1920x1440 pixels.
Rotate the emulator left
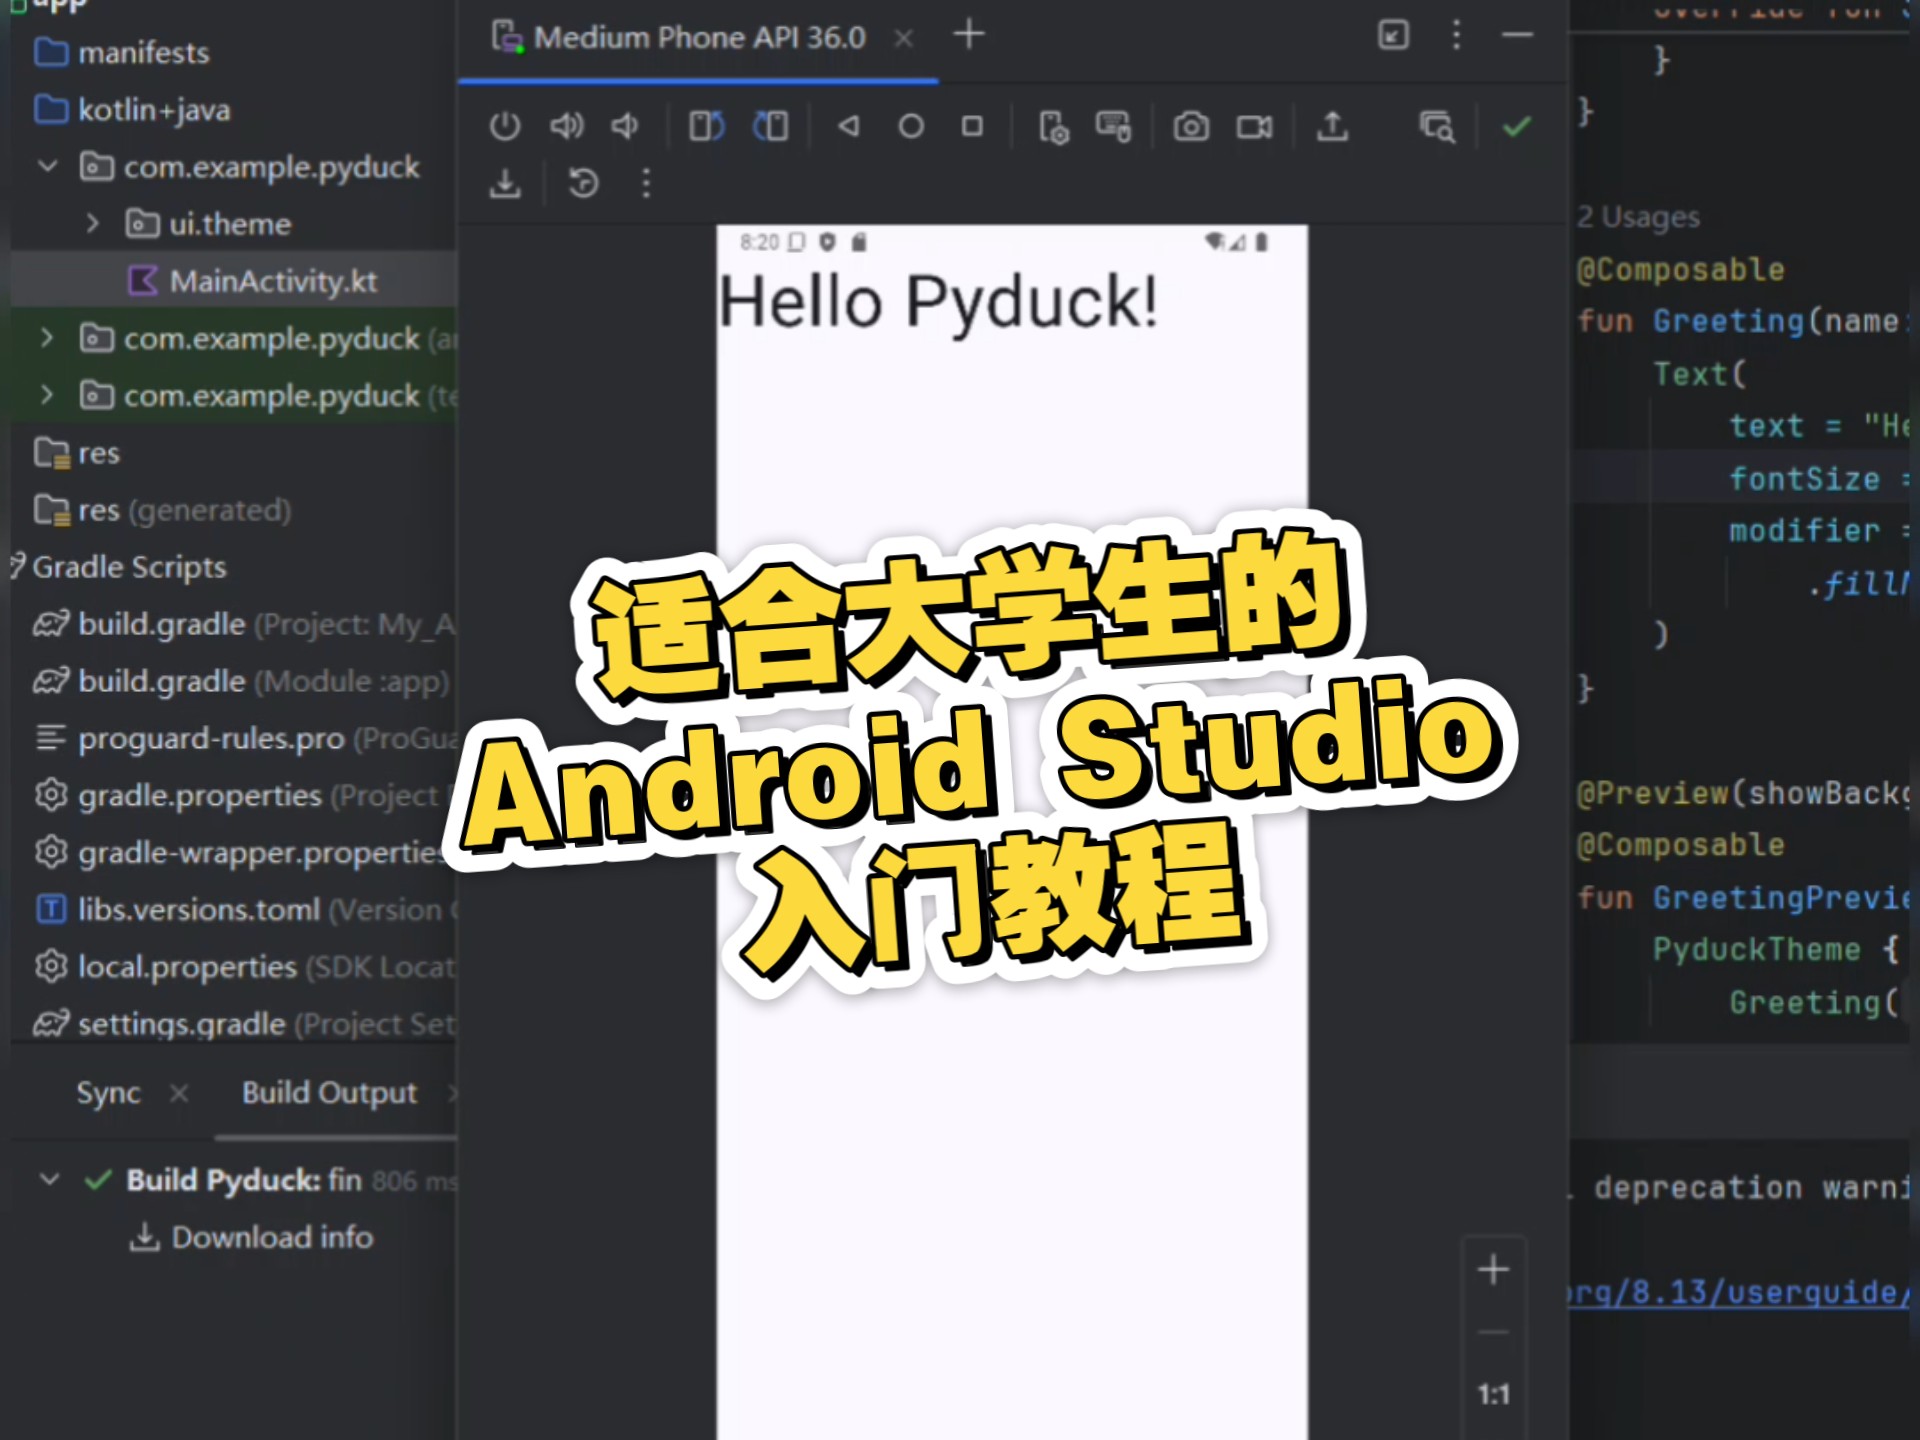707,126
